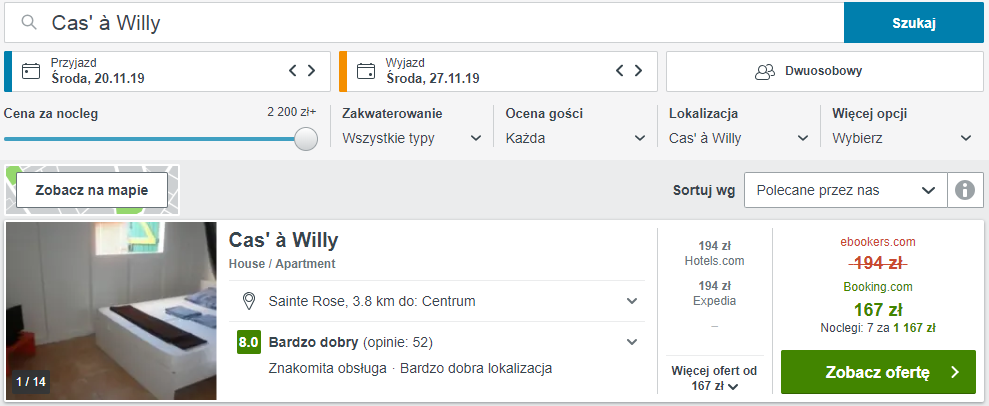Click Noclegi: 7 za 1 167 zł text
Viewport: 989px width, 406px height.
click(x=878, y=328)
